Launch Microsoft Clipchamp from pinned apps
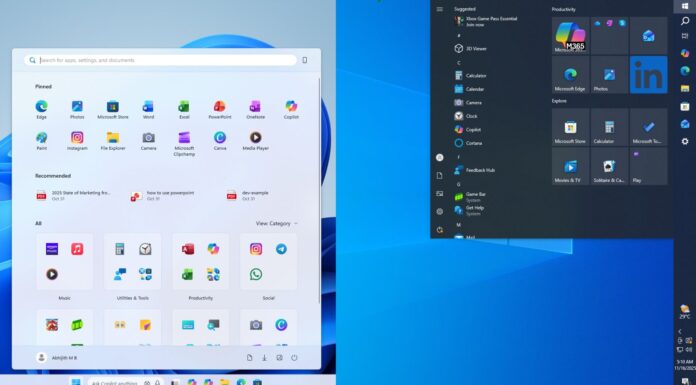 [x=184, y=143]
